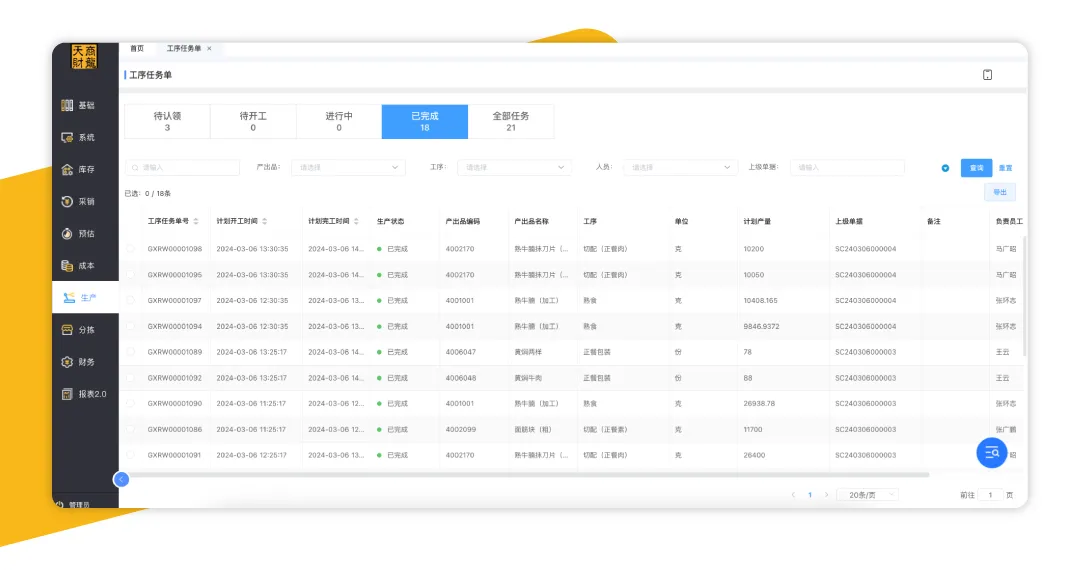Switch to the 工序任务单 tab

click(184, 48)
